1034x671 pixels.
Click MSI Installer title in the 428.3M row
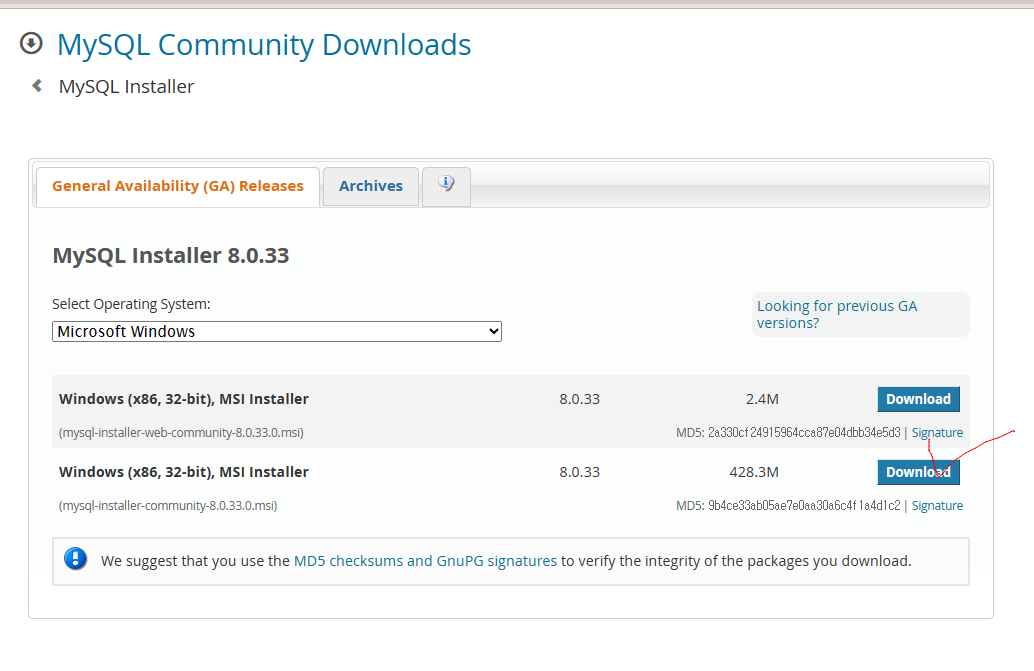point(184,473)
